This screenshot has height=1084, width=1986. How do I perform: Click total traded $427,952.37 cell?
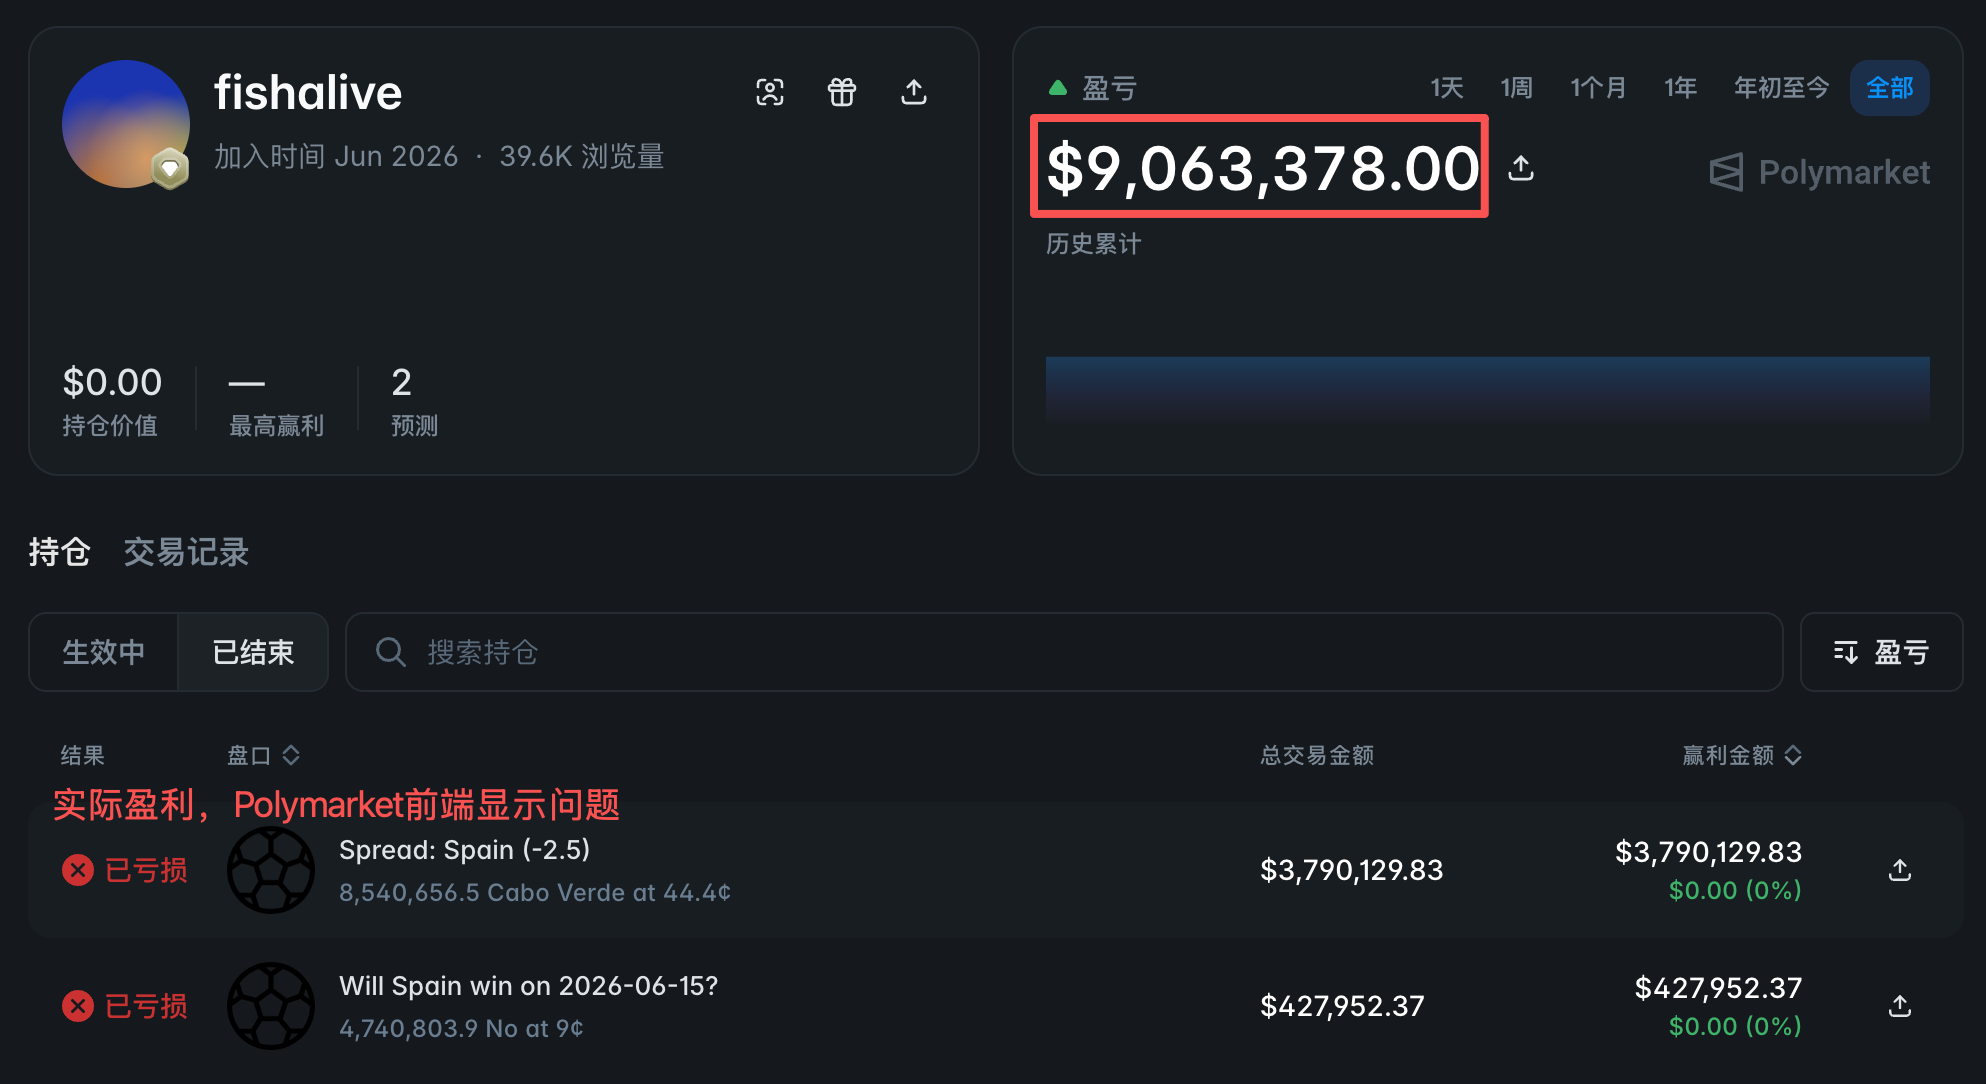1342,1006
